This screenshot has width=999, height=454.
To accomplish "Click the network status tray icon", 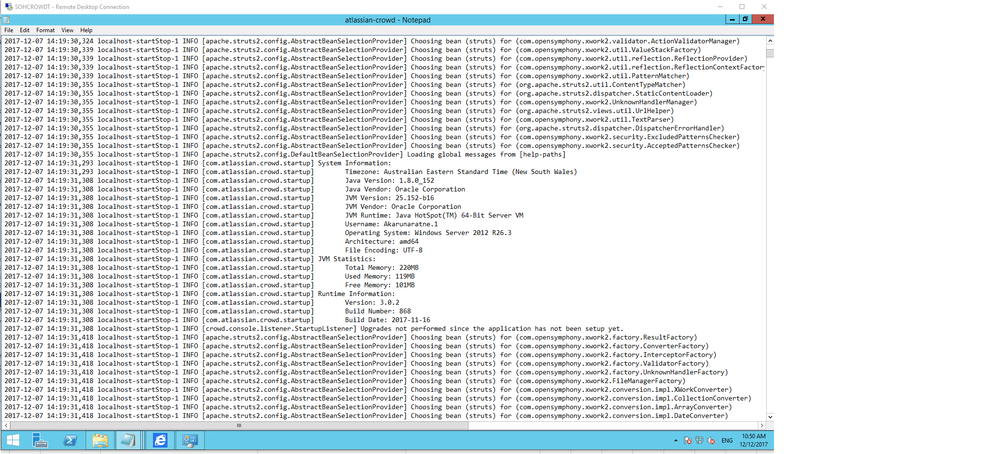I will point(699,441).
